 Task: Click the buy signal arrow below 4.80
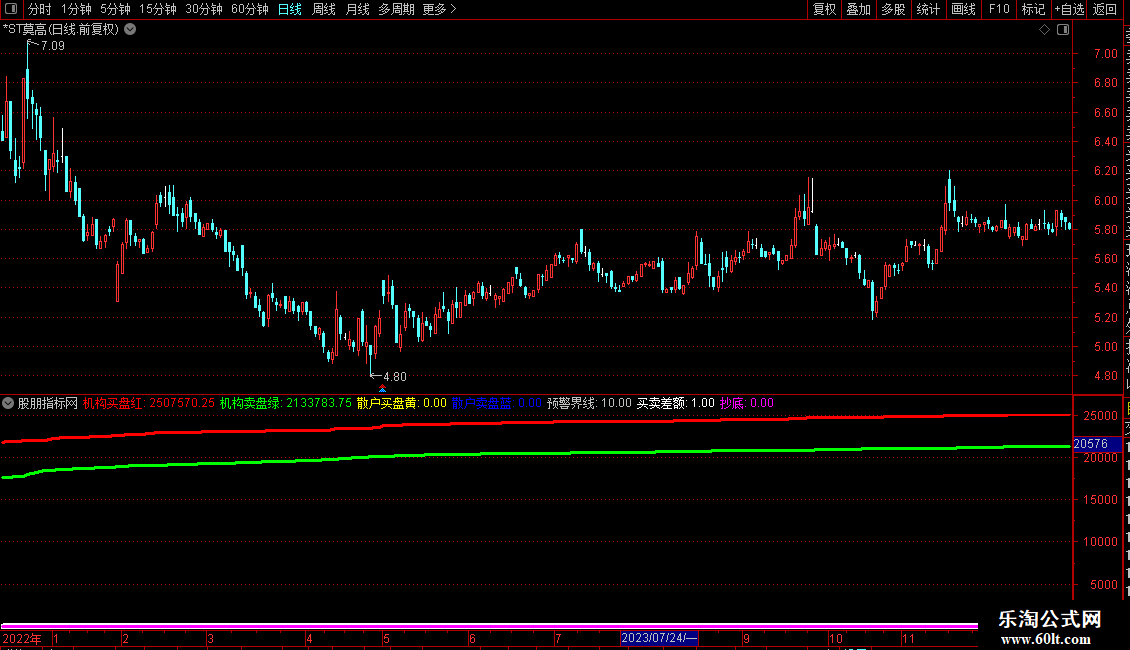point(382,389)
